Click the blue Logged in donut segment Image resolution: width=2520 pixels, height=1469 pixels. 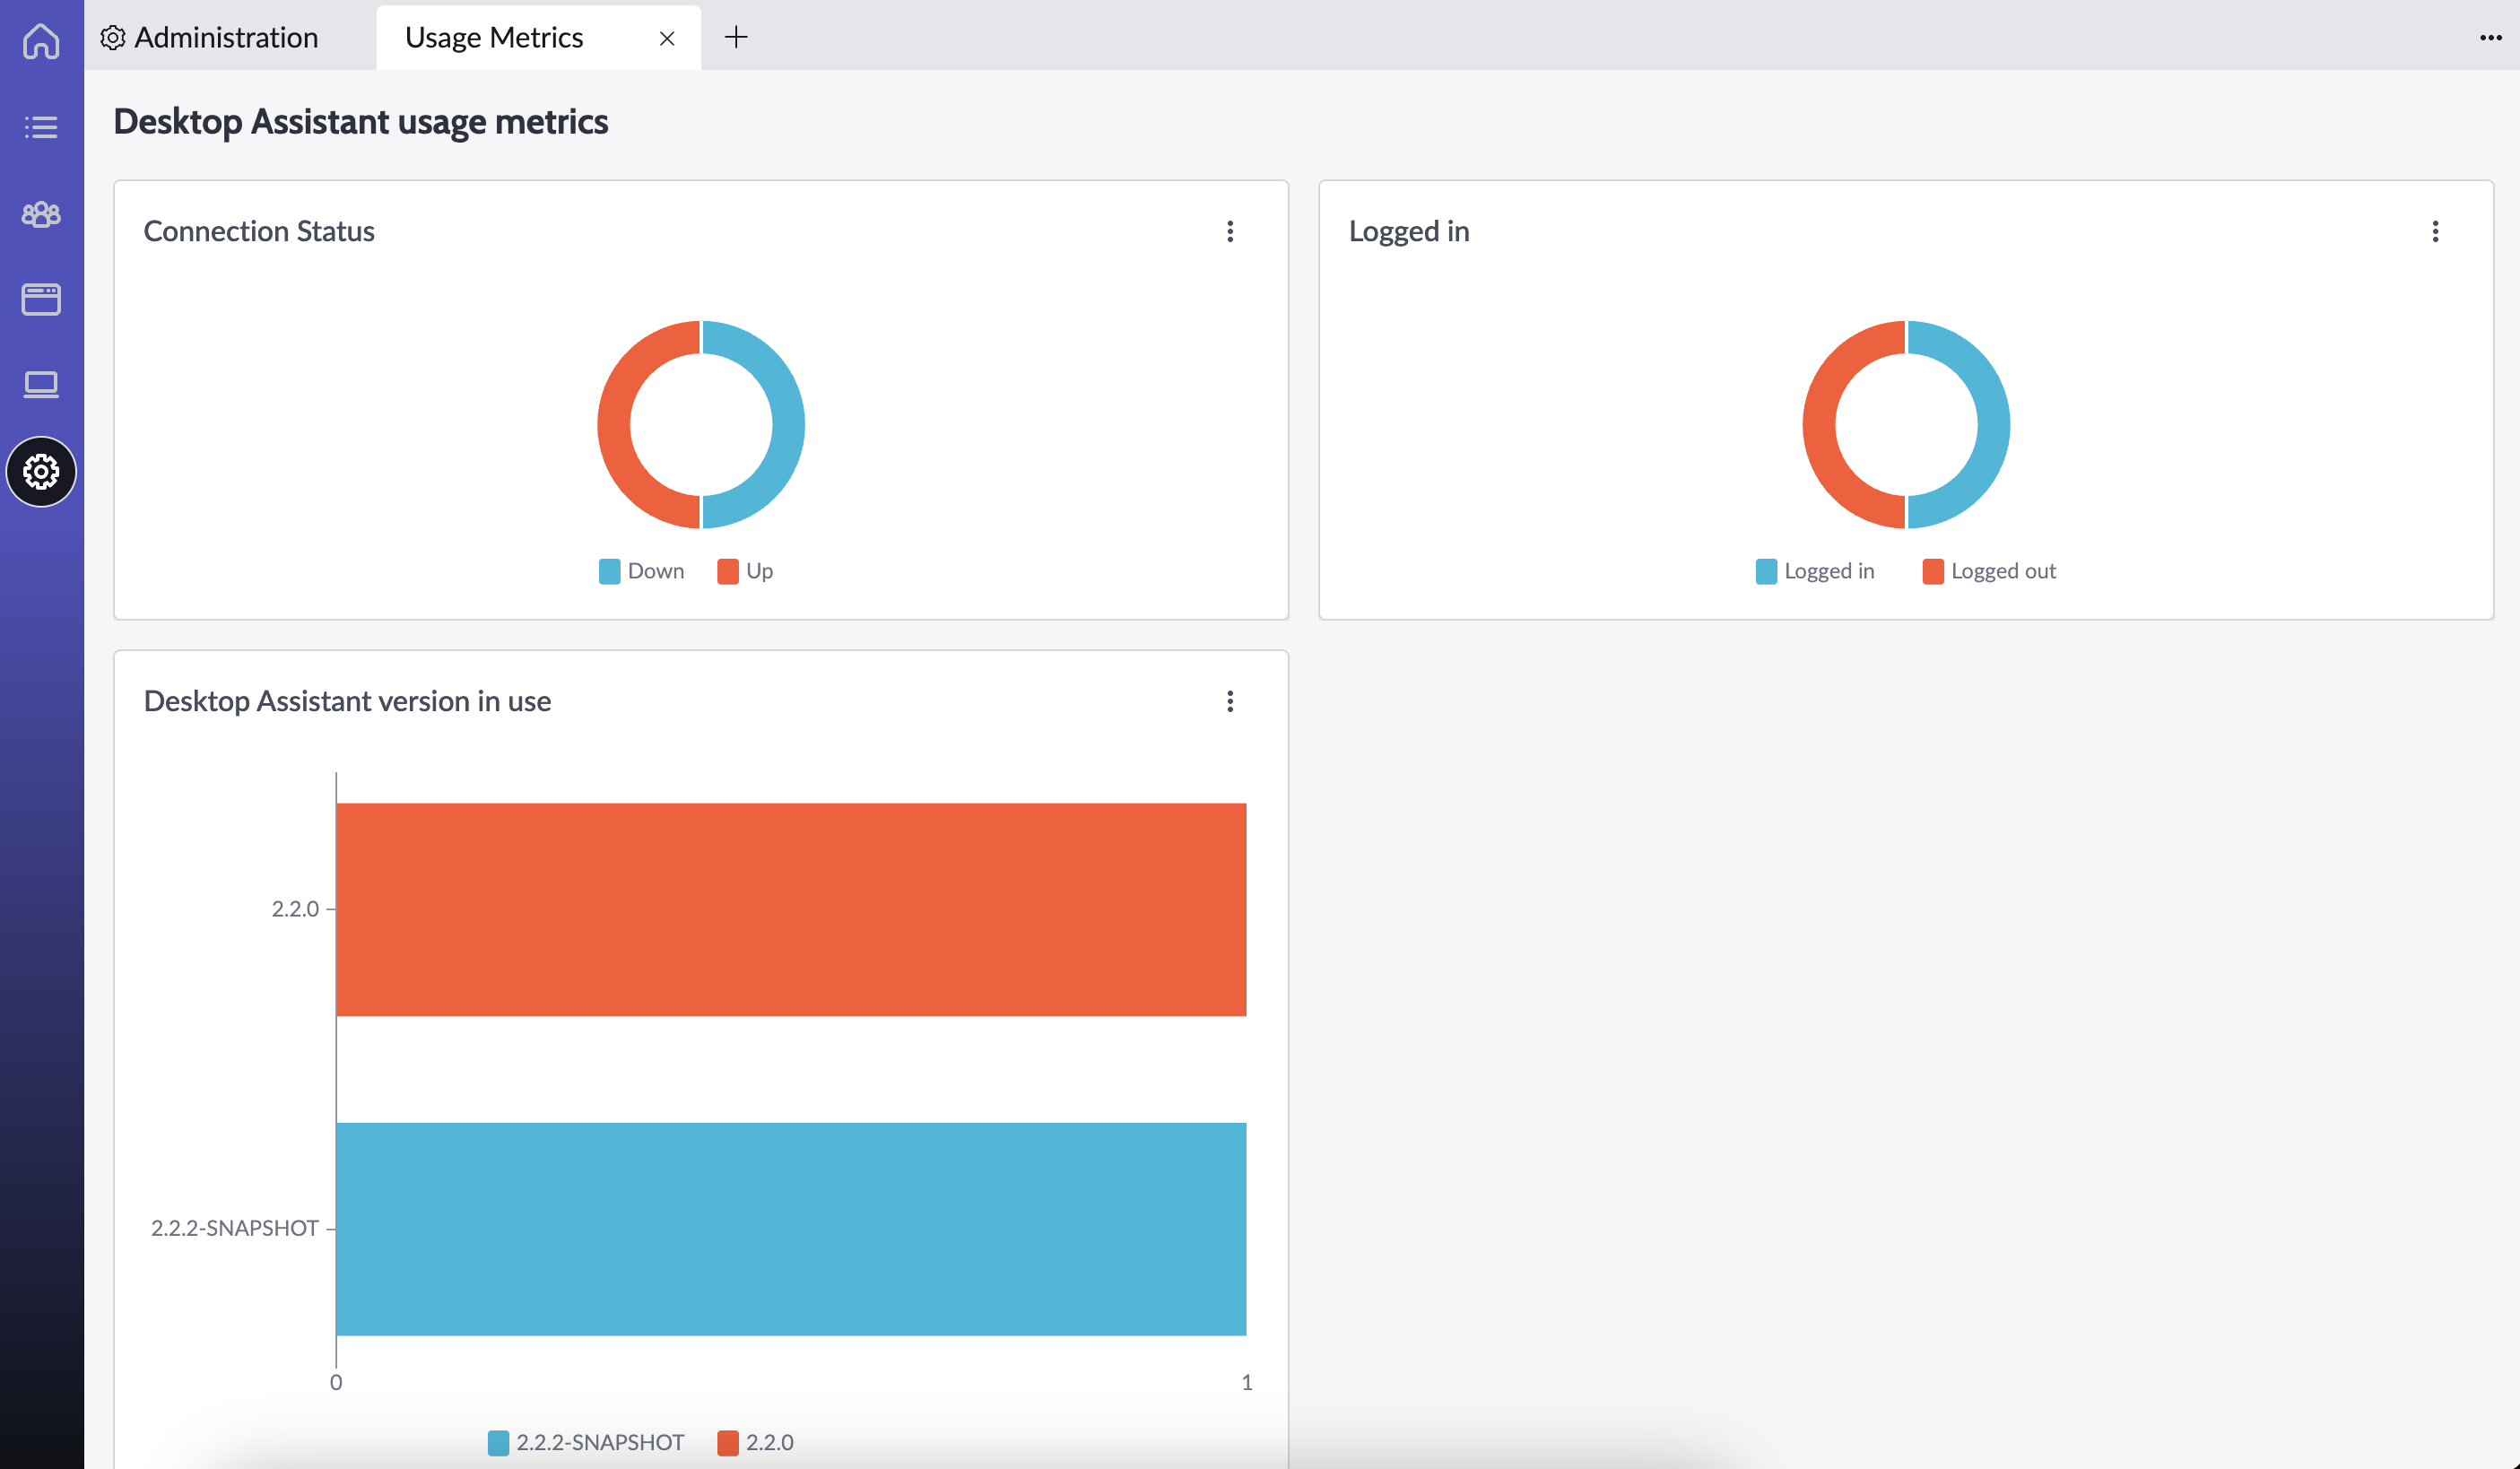click(1993, 425)
